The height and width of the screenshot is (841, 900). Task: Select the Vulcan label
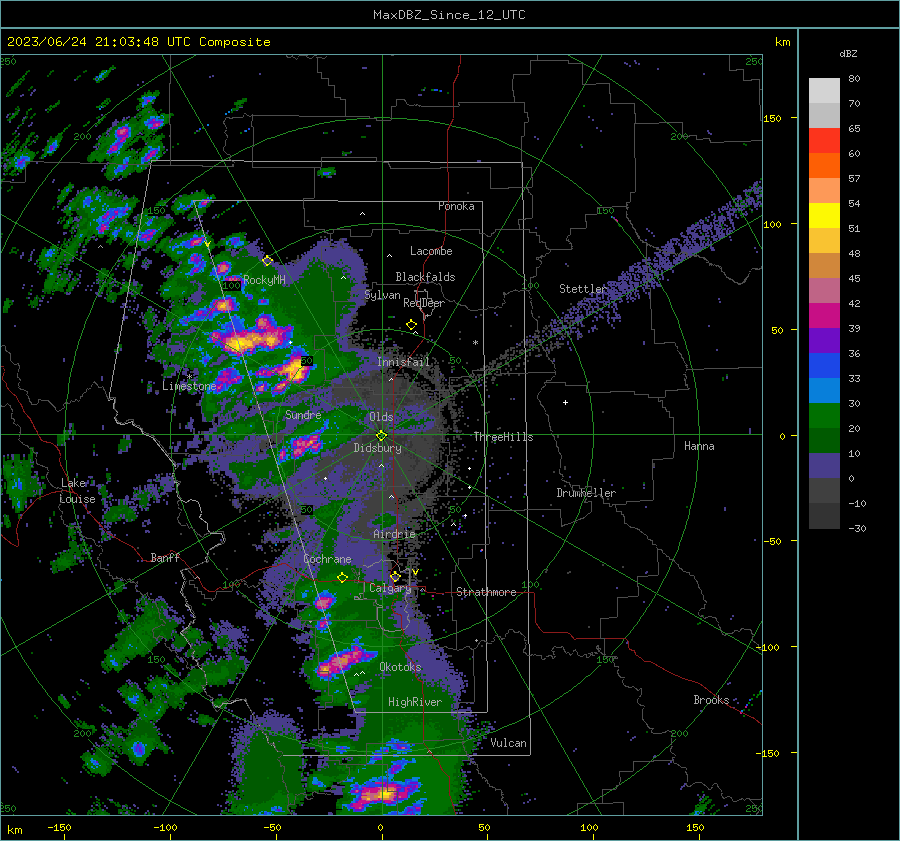click(x=509, y=743)
